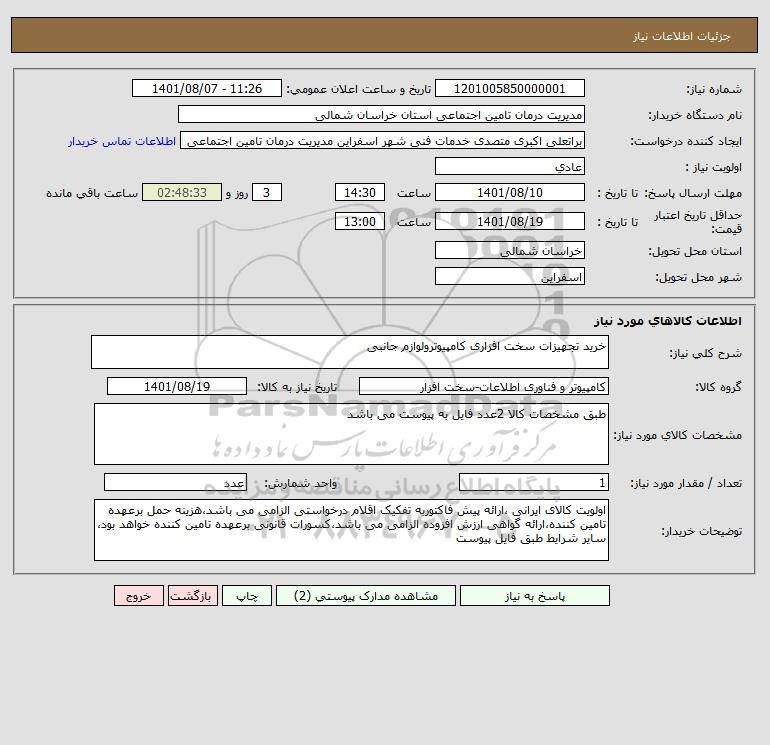
Task: Click the label توضیحات خریدار
Action: (702, 531)
